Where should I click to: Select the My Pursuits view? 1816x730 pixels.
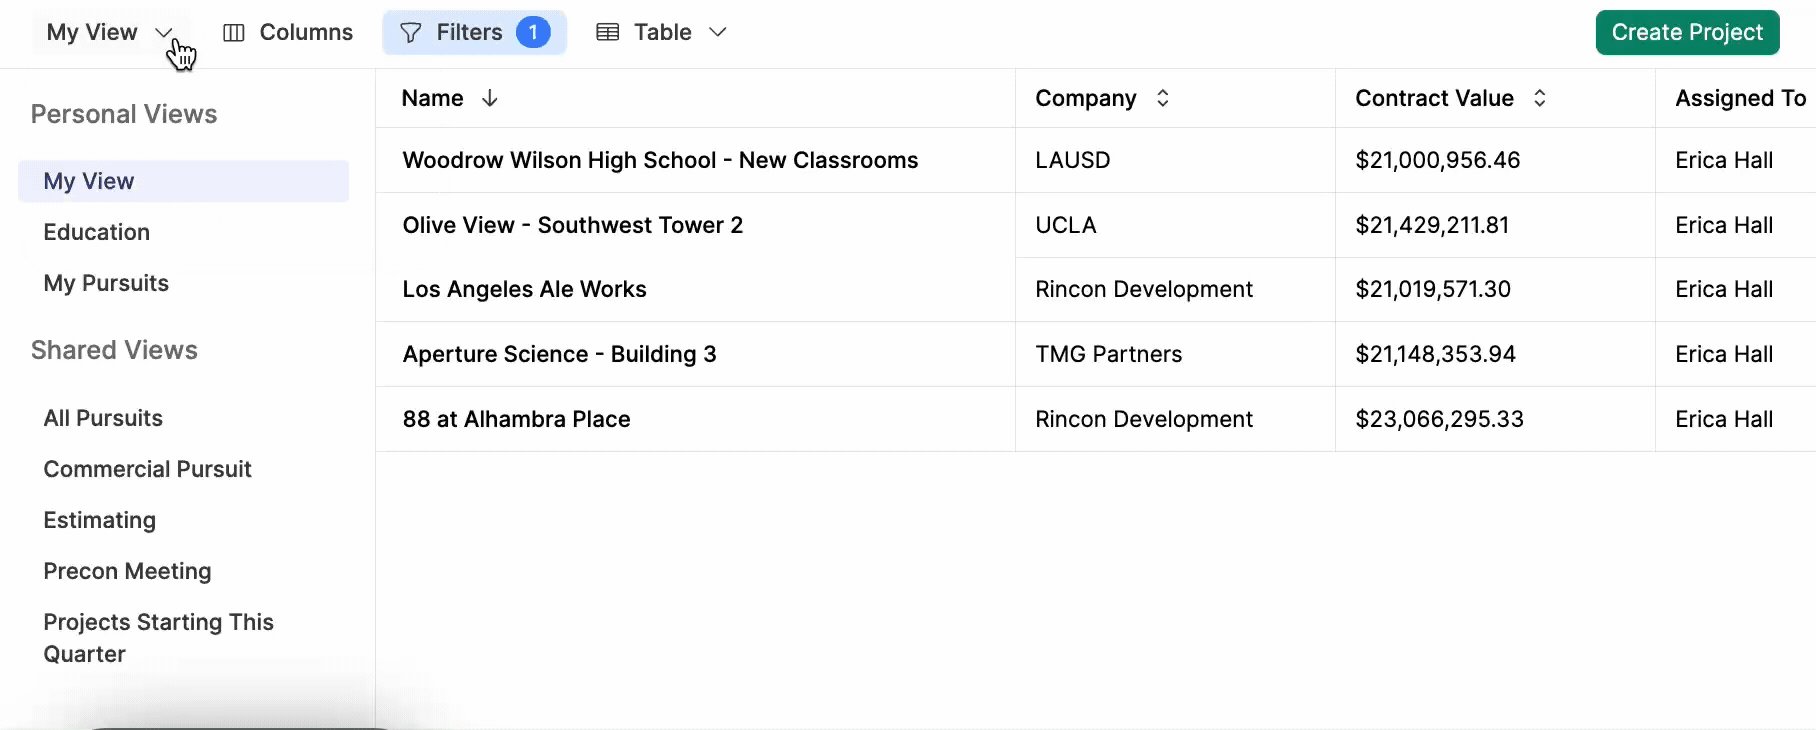(106, 283)
